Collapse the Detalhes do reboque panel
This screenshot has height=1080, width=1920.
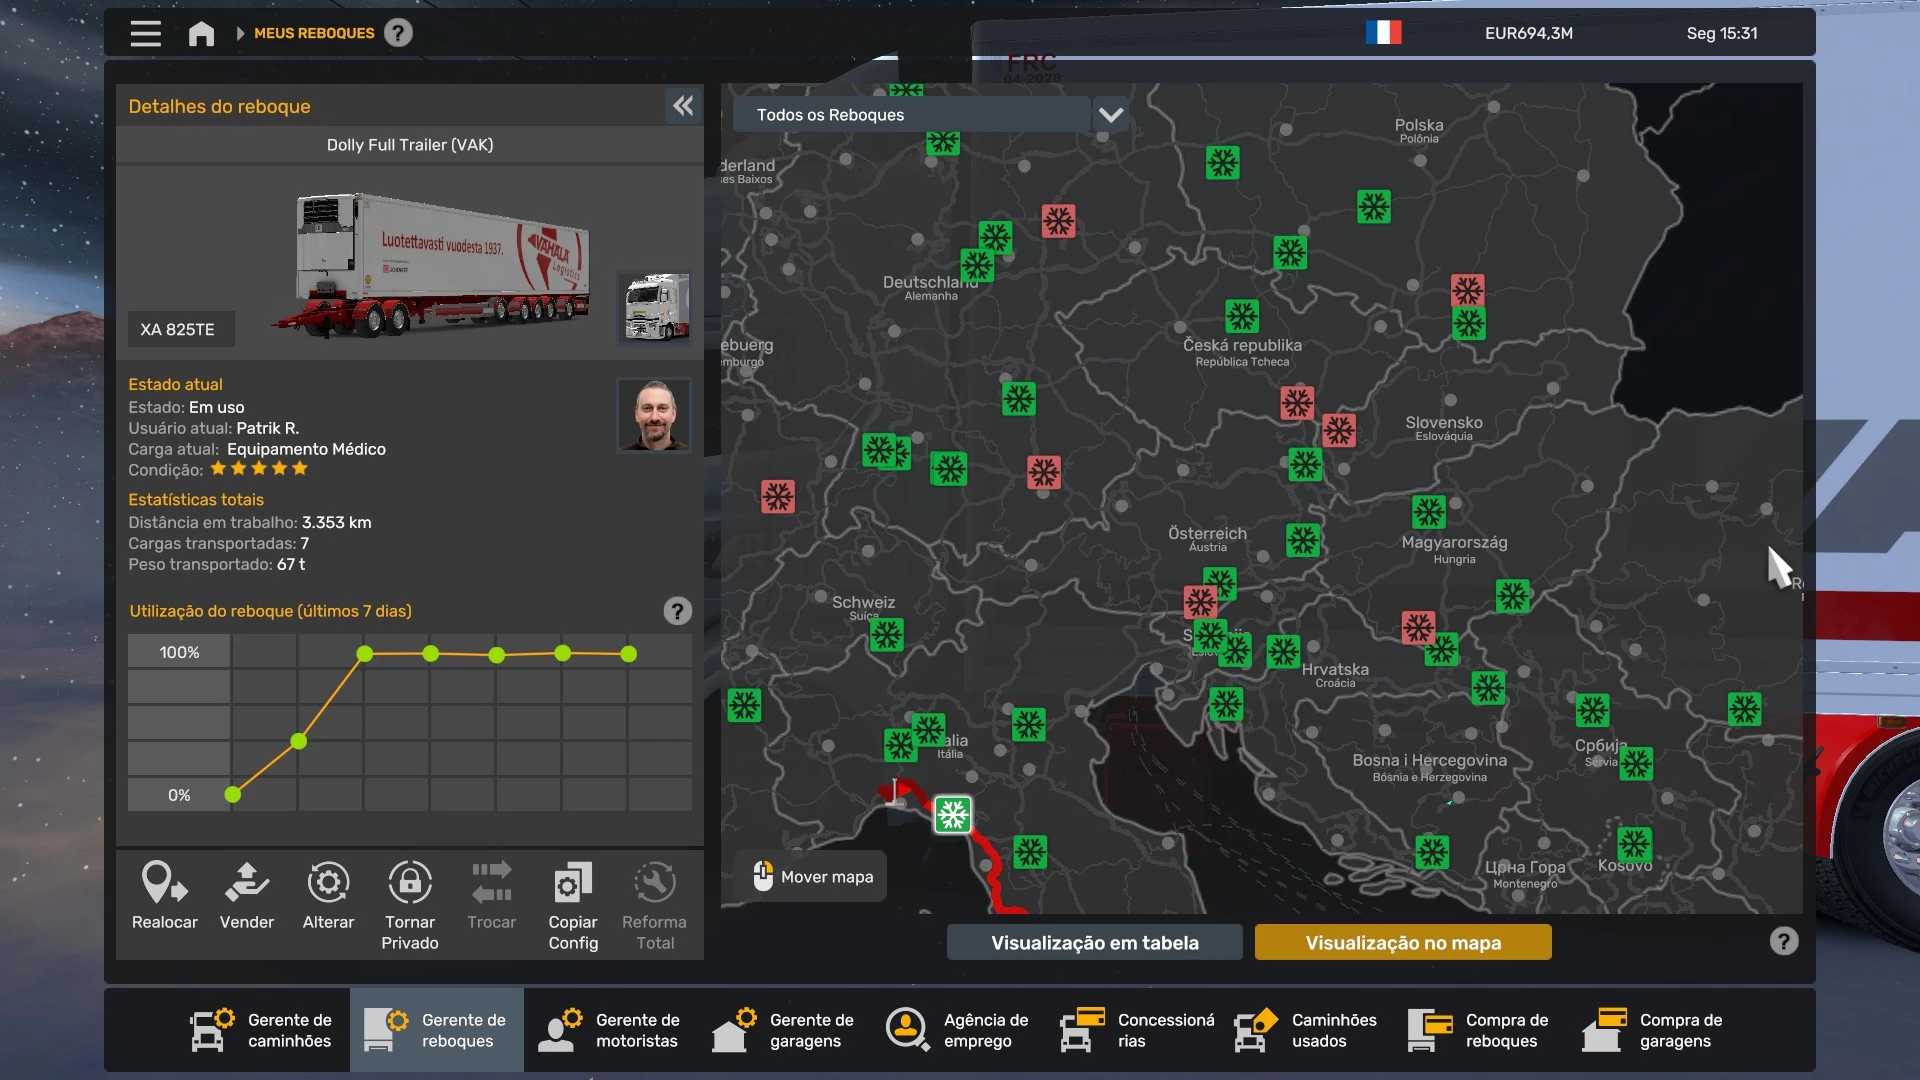tap(683, 106)
